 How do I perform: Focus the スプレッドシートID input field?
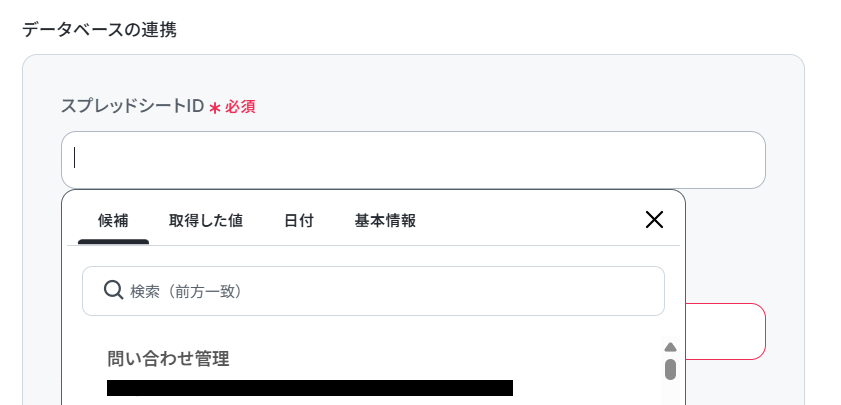click(x=413, y=160)
